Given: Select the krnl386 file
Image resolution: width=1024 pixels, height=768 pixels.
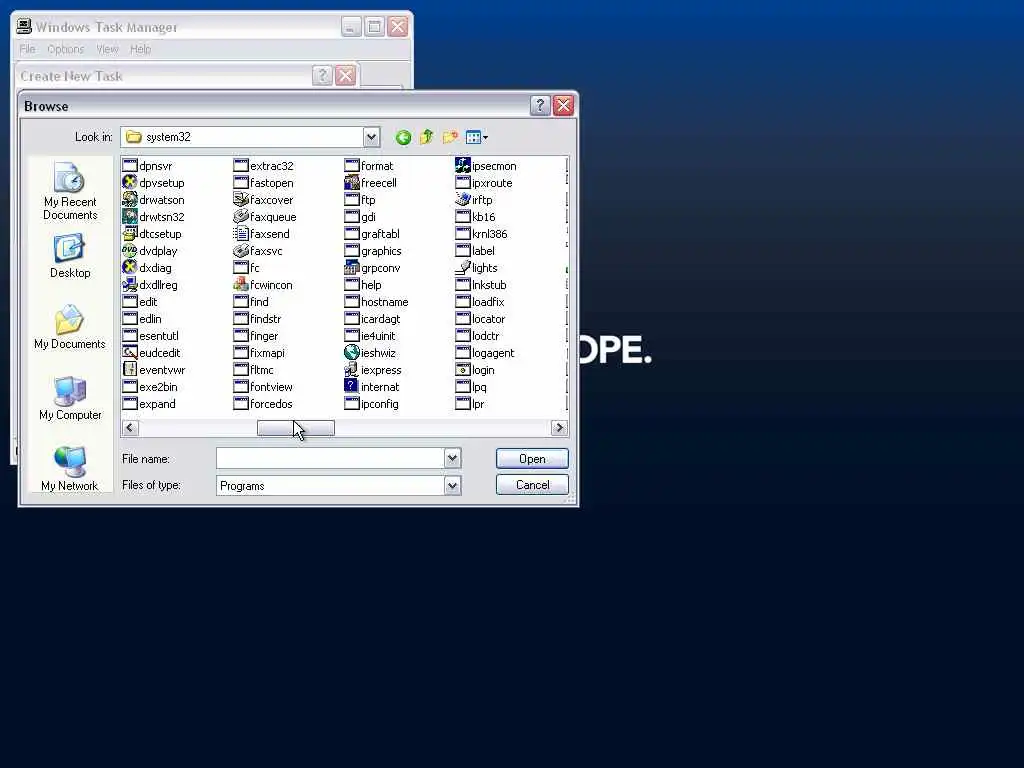Looking at the screenshot, I should (x=481, y=234).
